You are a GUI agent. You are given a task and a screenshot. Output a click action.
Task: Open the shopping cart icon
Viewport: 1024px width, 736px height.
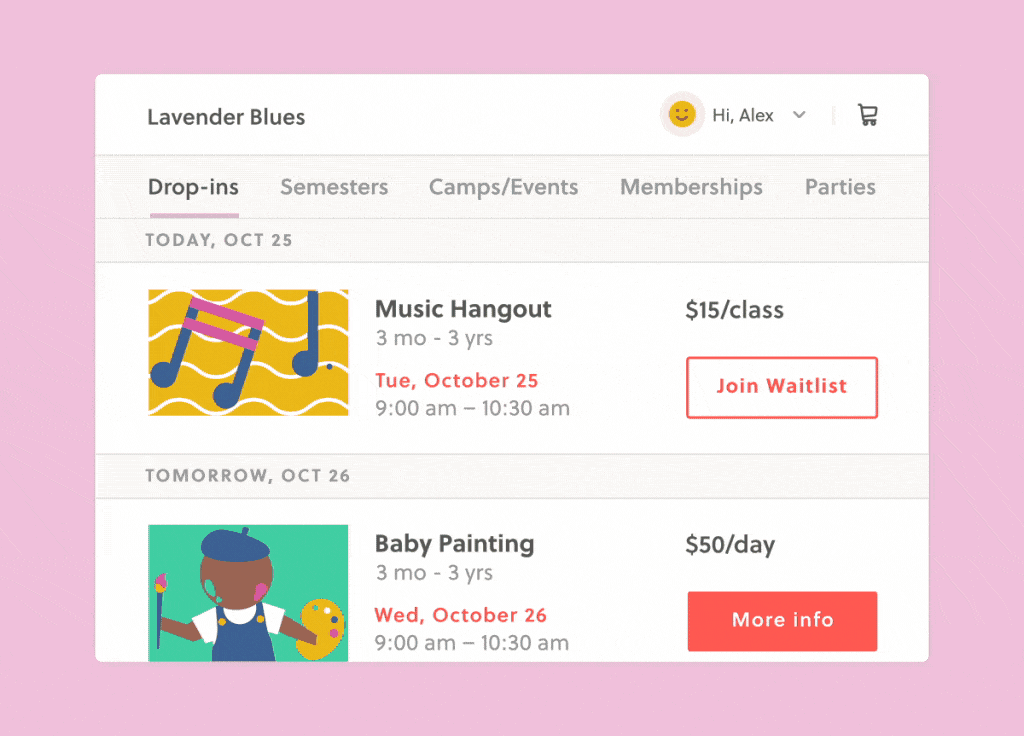(x=867, y=116)
